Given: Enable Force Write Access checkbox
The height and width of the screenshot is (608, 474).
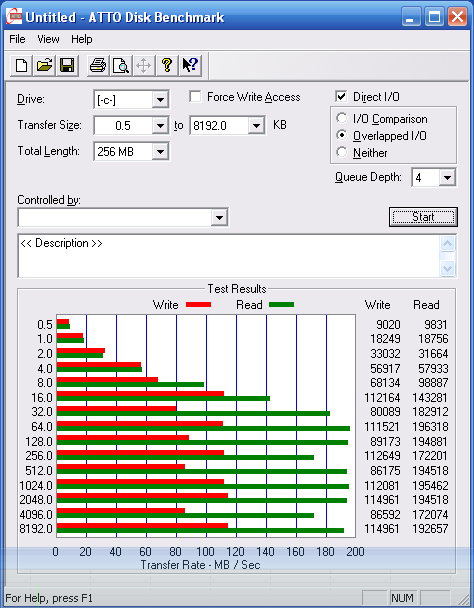Looking at the screenshot, I should pos(195,96).
